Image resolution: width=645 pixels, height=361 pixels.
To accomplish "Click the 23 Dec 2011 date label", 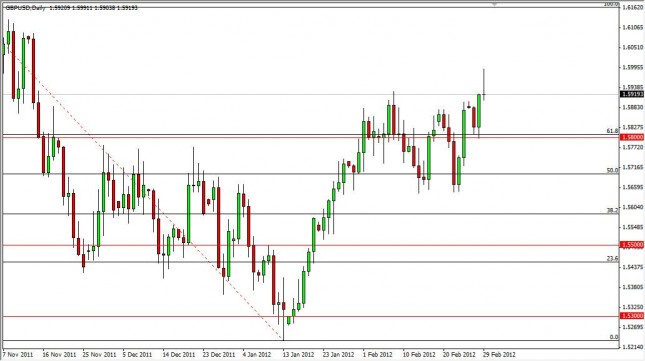I will (218, 354).
